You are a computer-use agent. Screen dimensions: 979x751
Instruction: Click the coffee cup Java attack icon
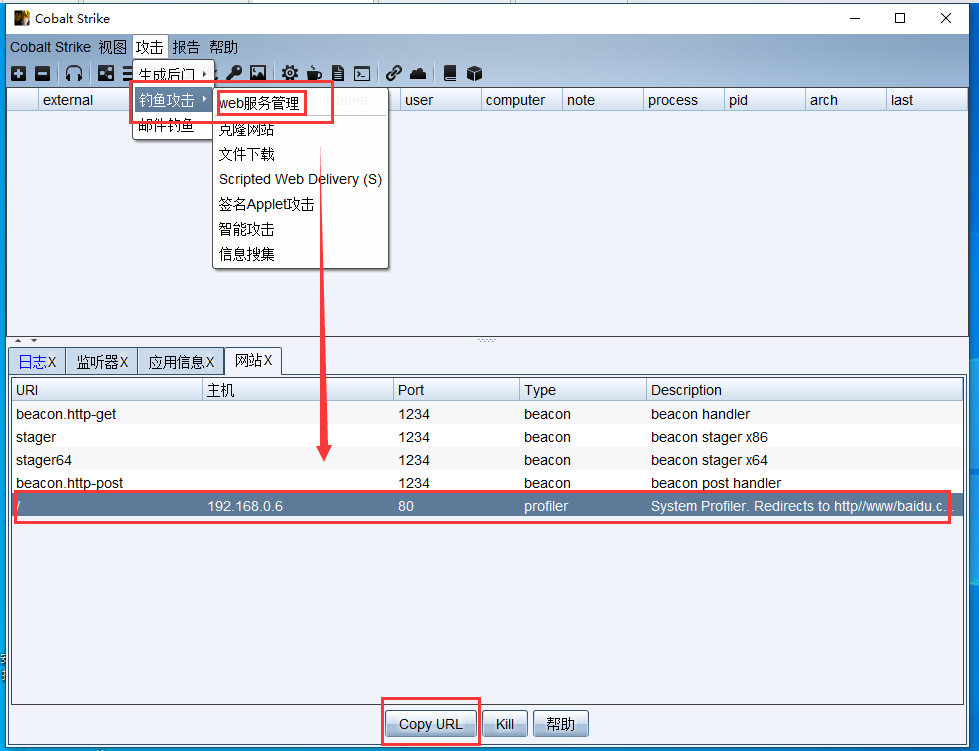[x=314, y=73]
